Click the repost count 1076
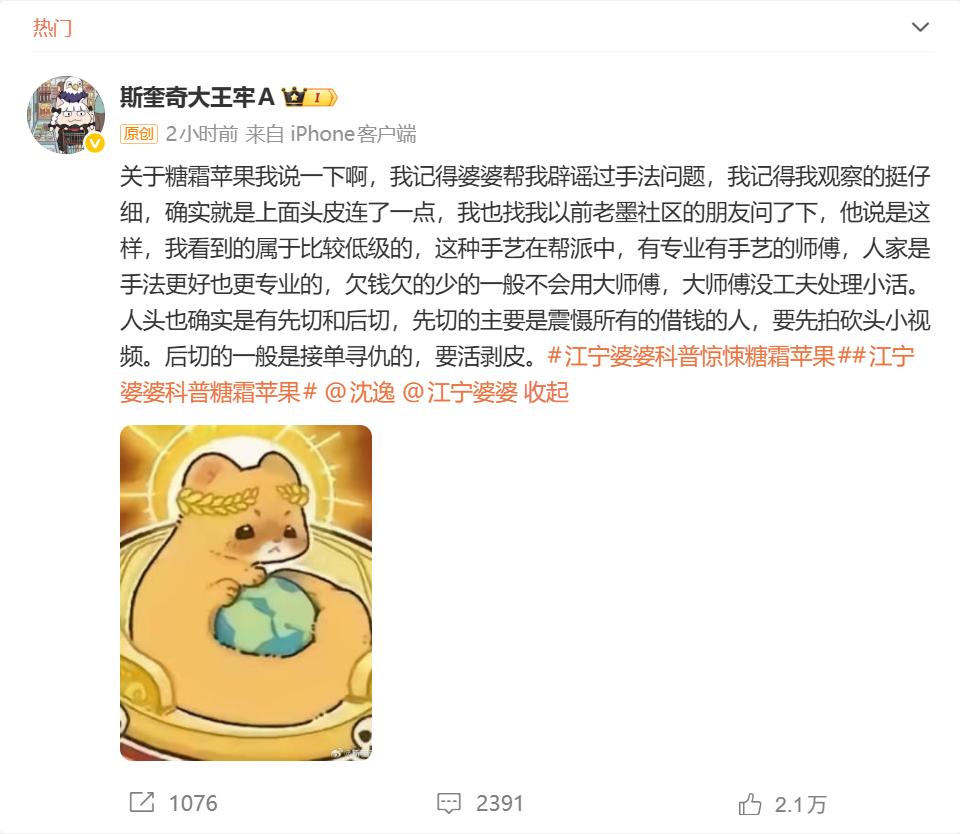The width and height of the screenshot is (960, 834). [x=193, y=803]
